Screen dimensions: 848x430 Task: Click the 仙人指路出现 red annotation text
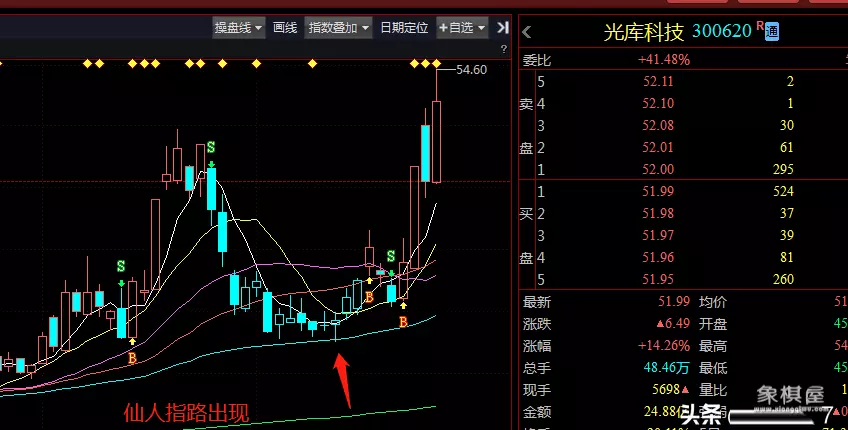tap(185, 412)
